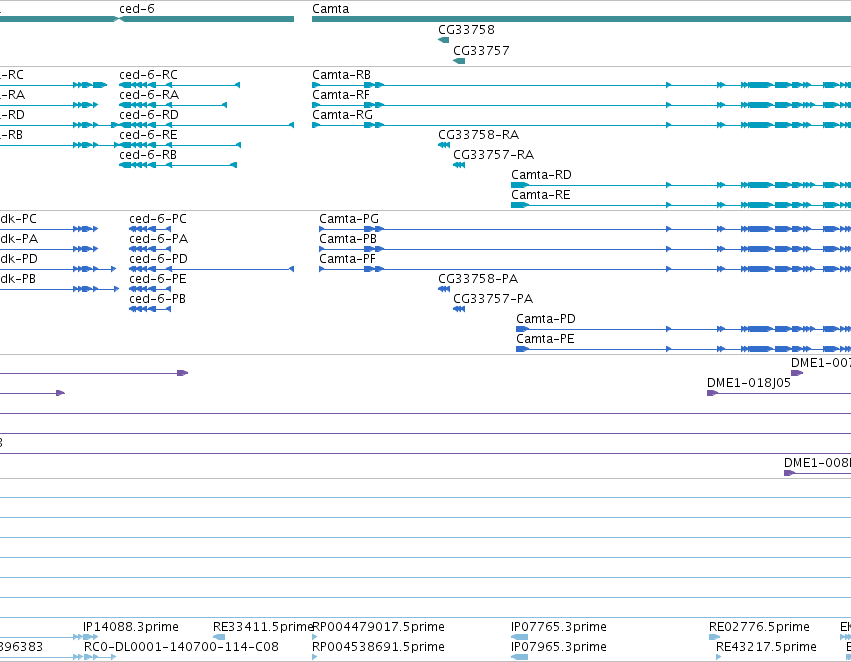Open protein label Camta-PE
Image resolution: width=851 pixels, height=662 pixels.
pyautogui.click(x=545, y=340)
